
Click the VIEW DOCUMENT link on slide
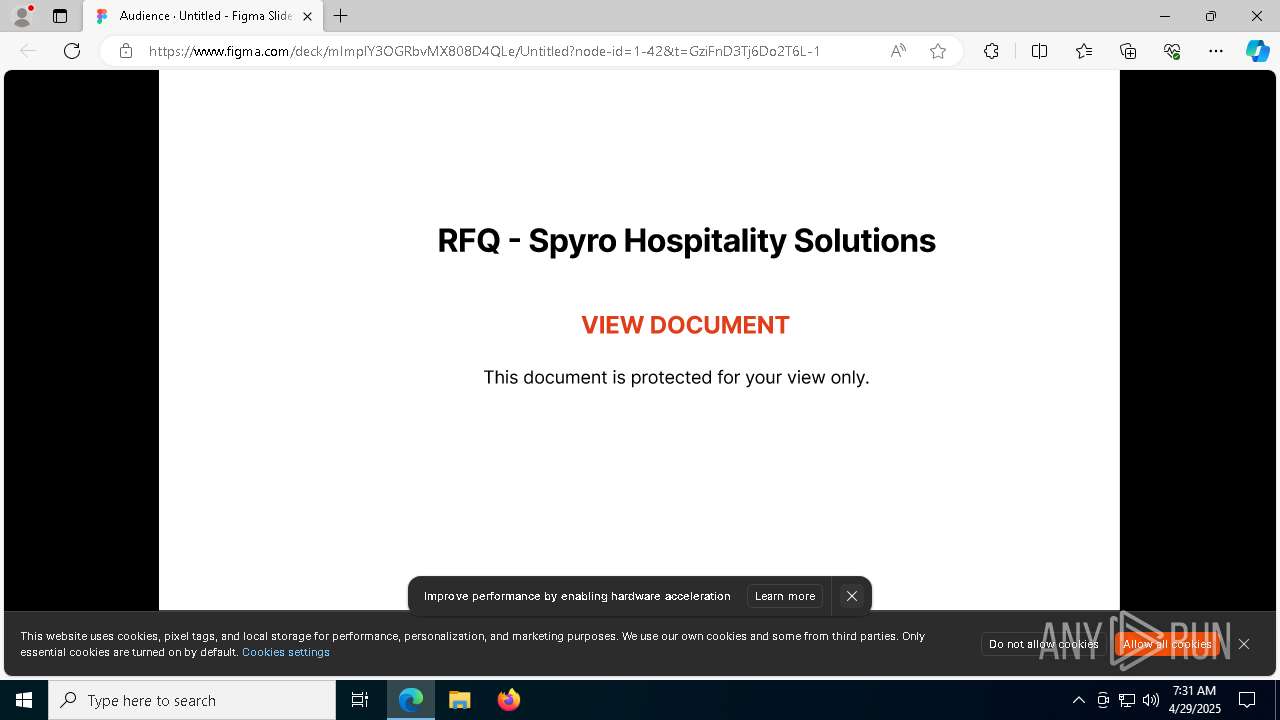click(x=685, y=325)
